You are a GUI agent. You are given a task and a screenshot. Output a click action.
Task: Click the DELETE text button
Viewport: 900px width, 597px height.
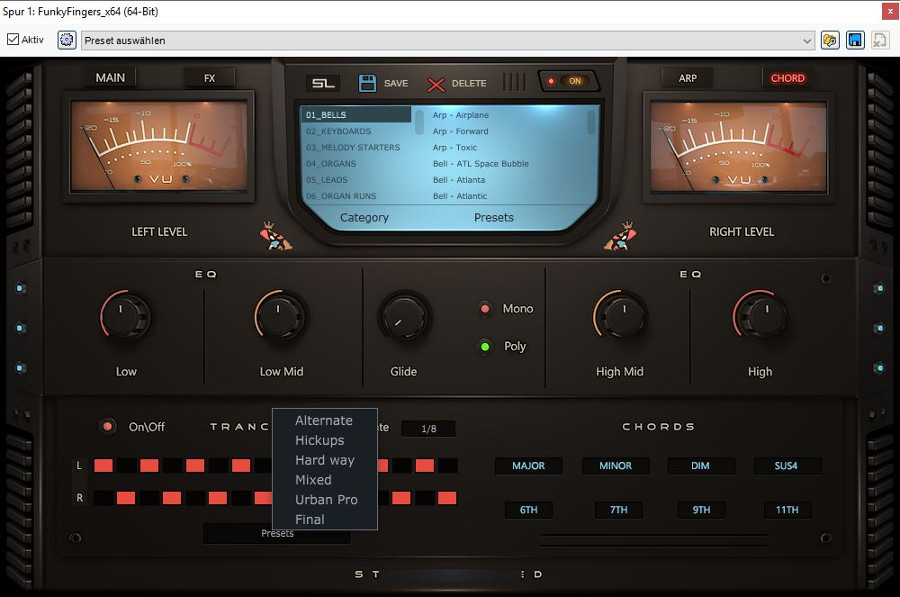tap(469, 83)
